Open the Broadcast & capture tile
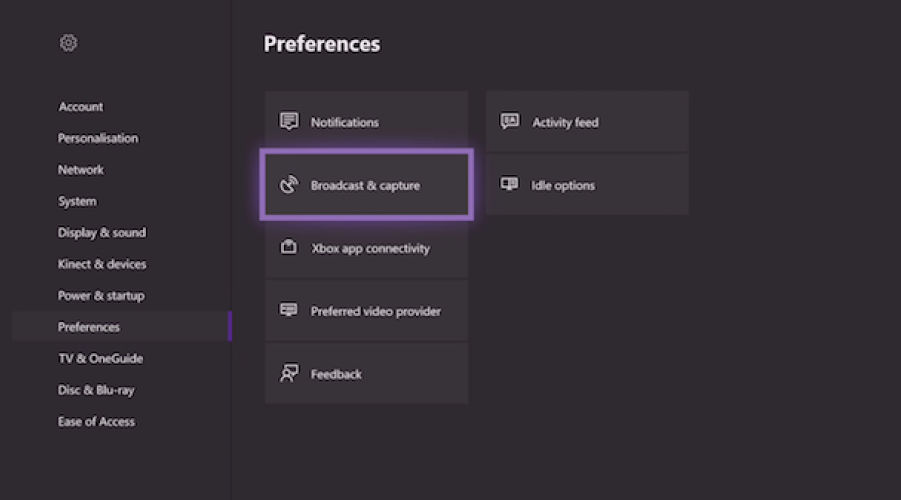Viewport: 901px width, 500px height. tap(366, 185)
